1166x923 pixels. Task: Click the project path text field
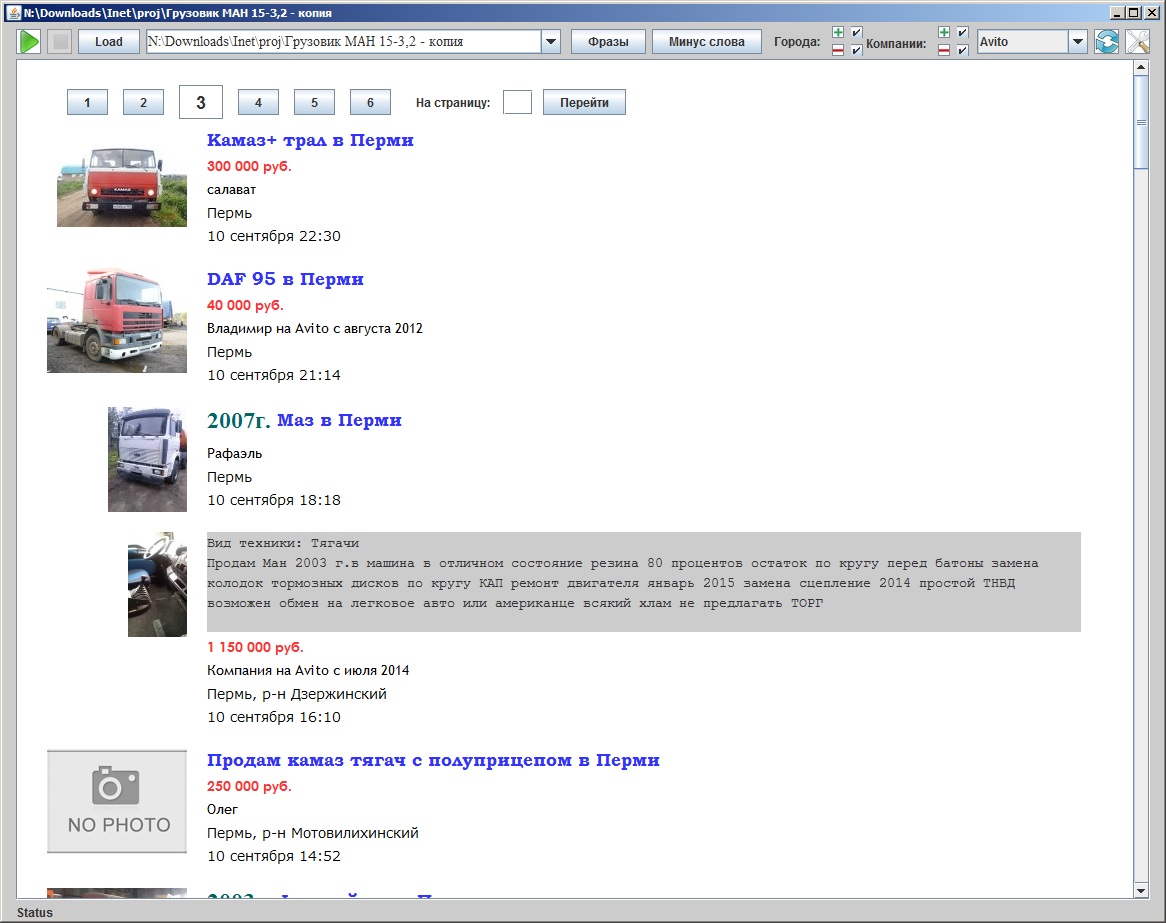click(344, 42)
